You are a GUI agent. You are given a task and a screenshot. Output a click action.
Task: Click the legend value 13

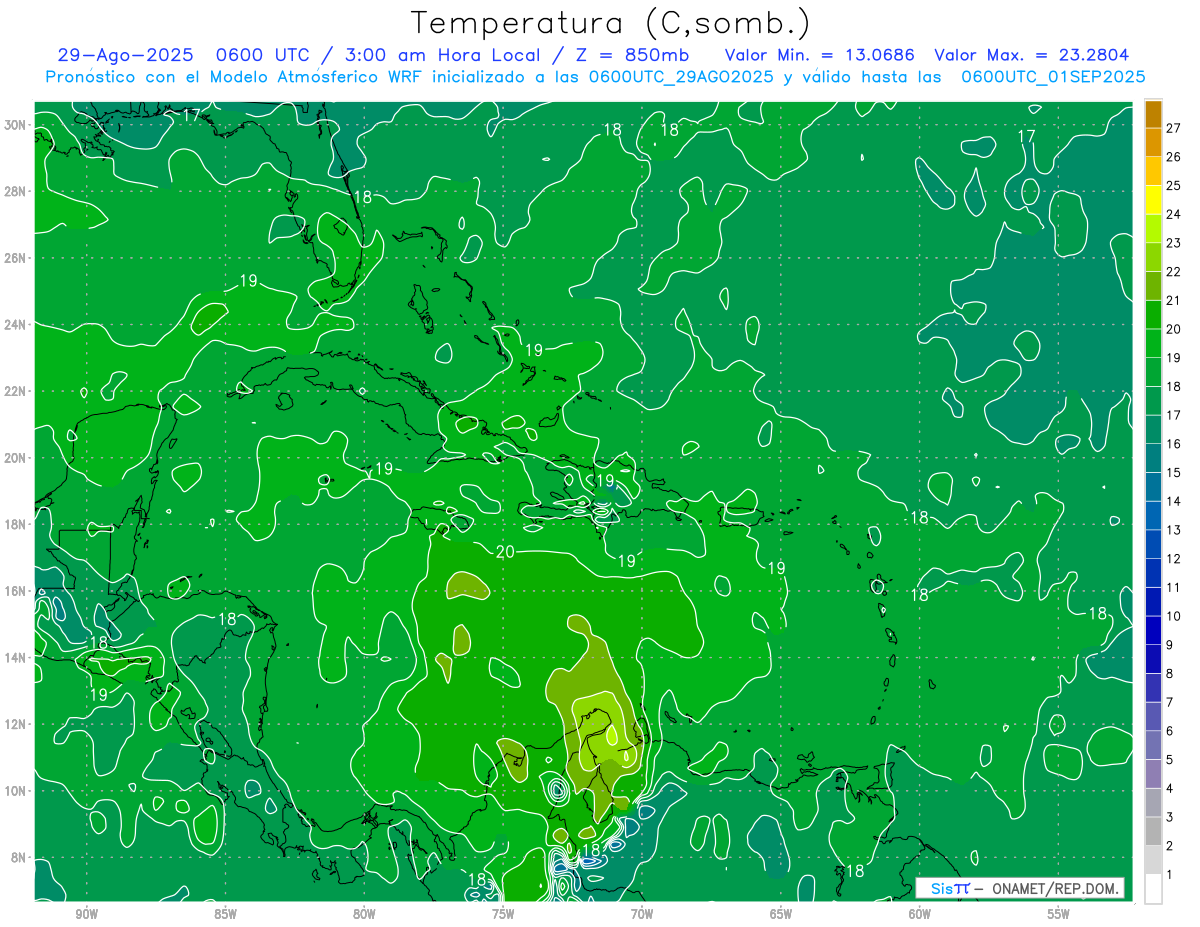click(1173, 529)
